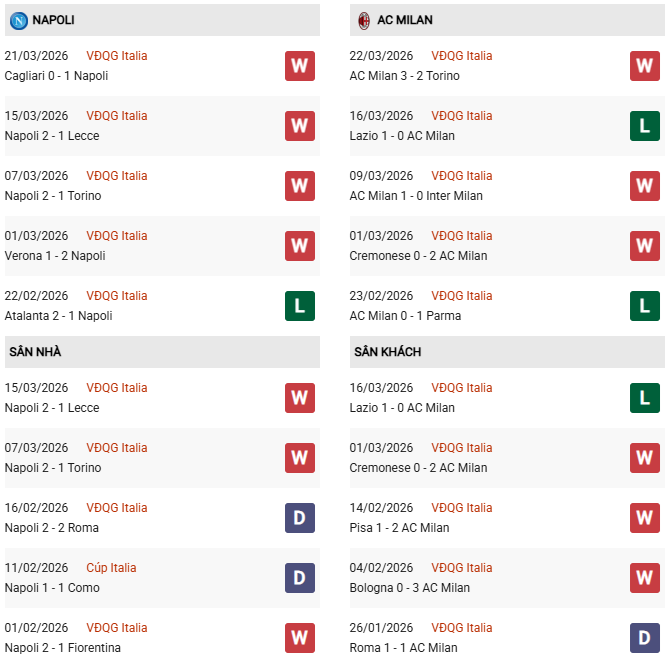
Task: Click D badge for Napoli 2 - 2 Roma
Action: pos(300,518)
